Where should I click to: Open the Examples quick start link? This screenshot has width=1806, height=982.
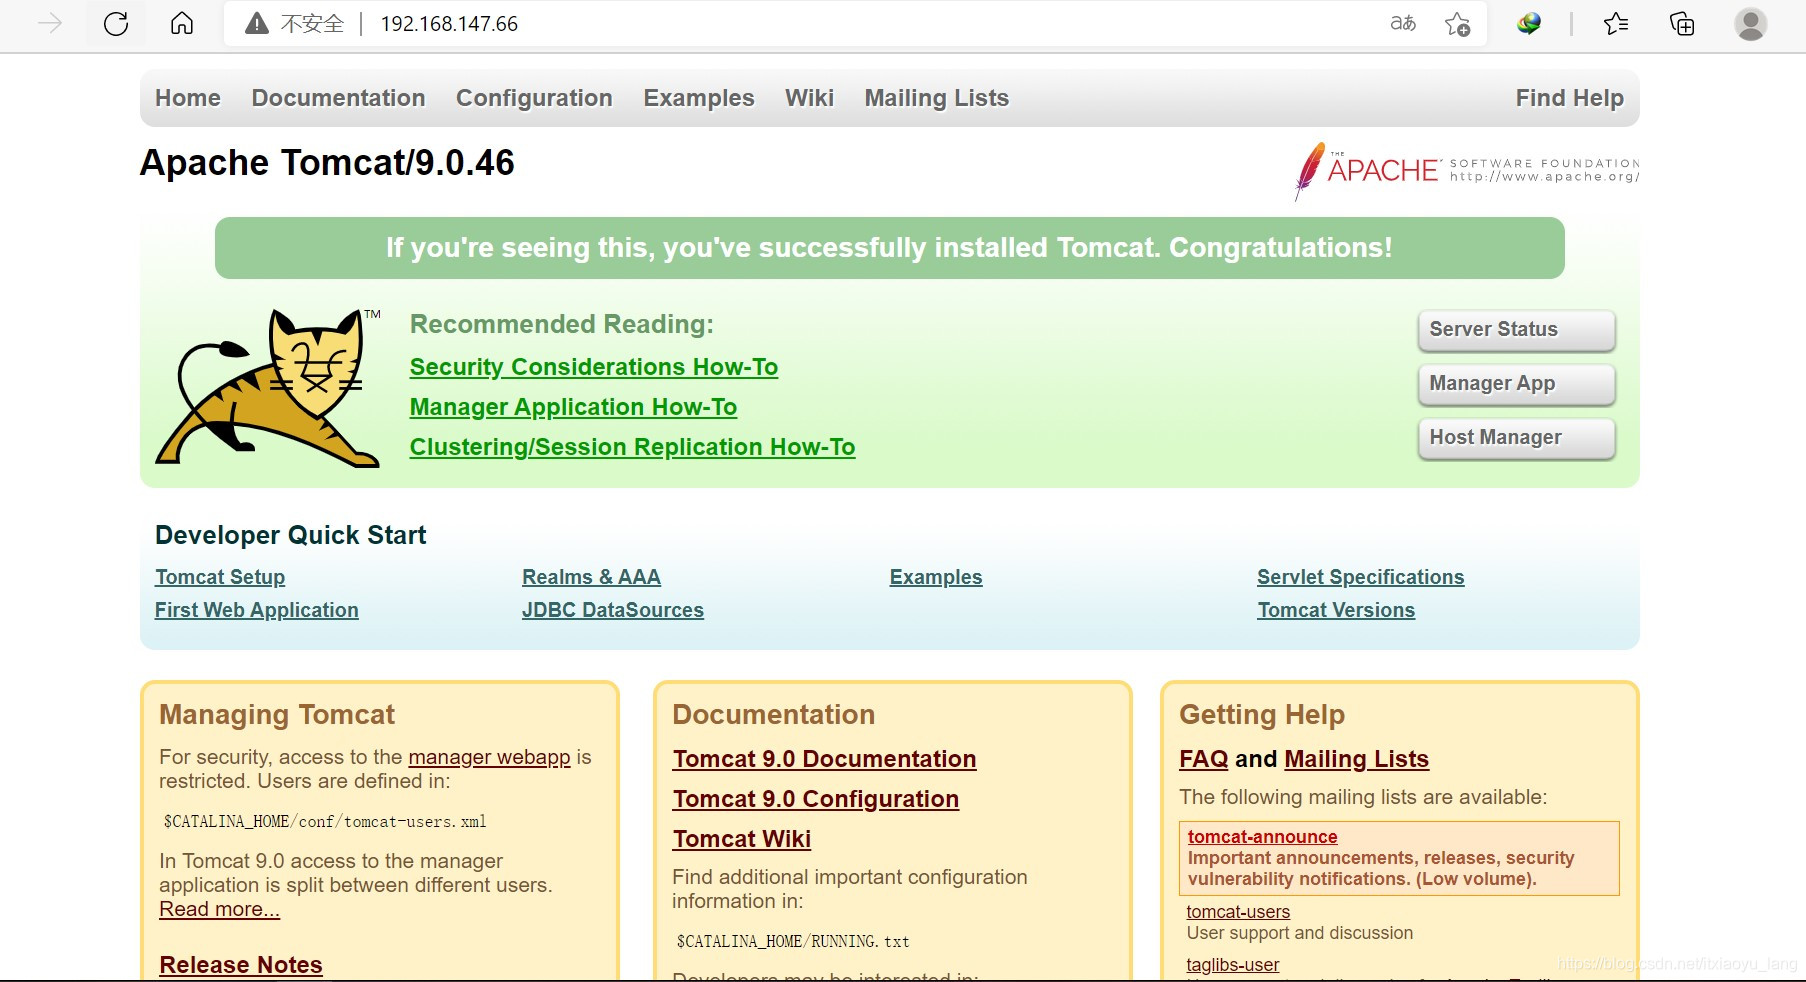[x=936, y=577]
